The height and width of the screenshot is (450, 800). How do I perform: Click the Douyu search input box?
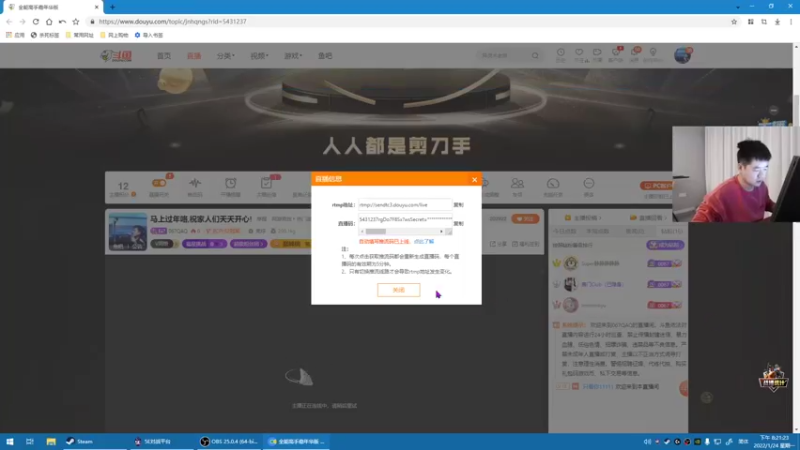pos(504,55)
